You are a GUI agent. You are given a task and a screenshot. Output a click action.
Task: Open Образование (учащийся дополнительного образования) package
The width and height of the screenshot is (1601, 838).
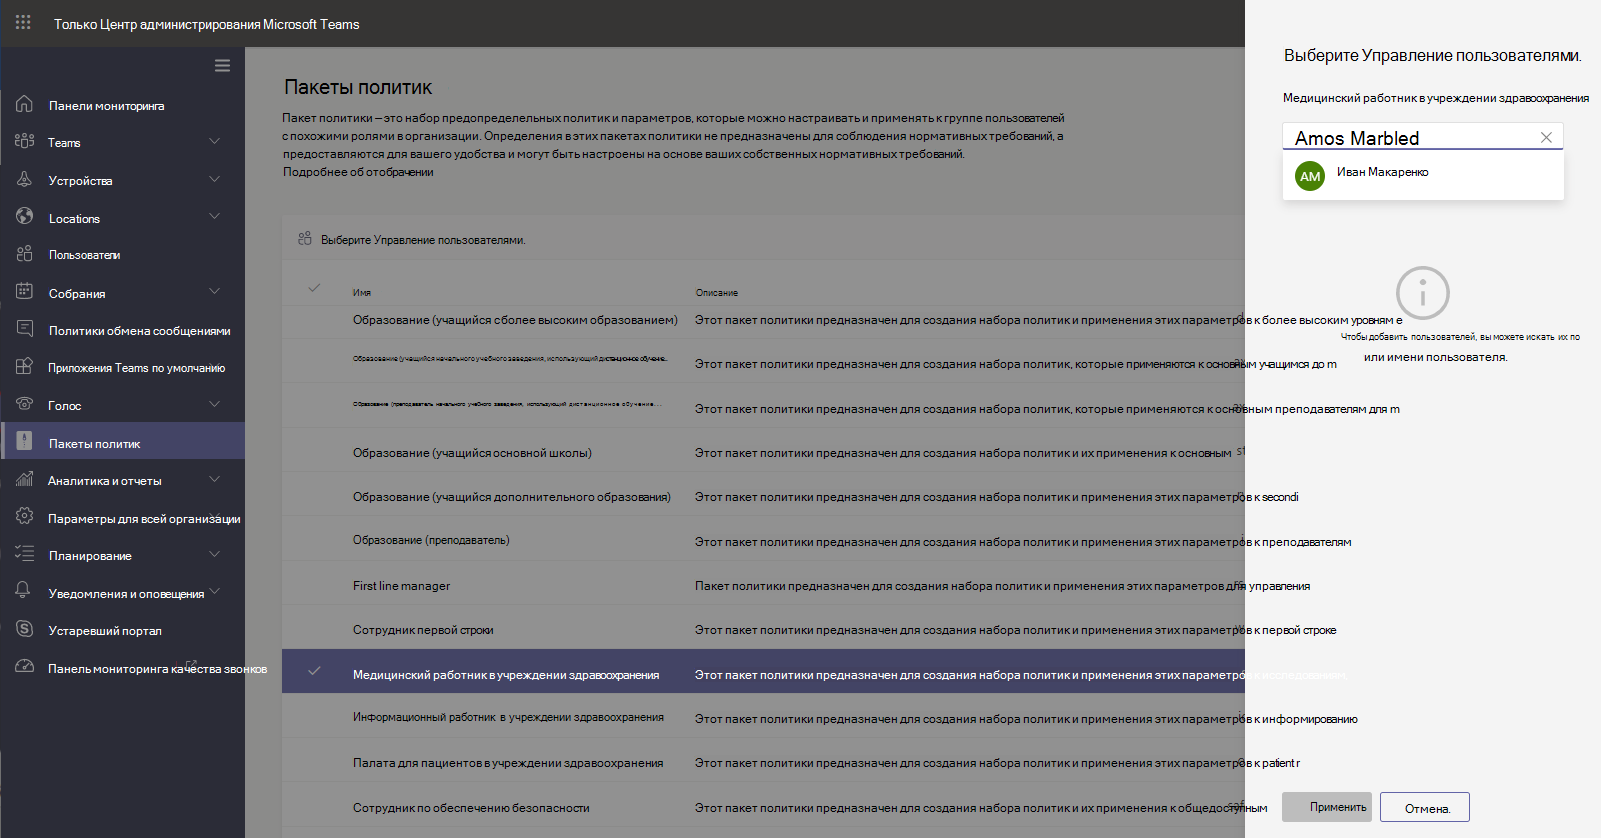512,497
